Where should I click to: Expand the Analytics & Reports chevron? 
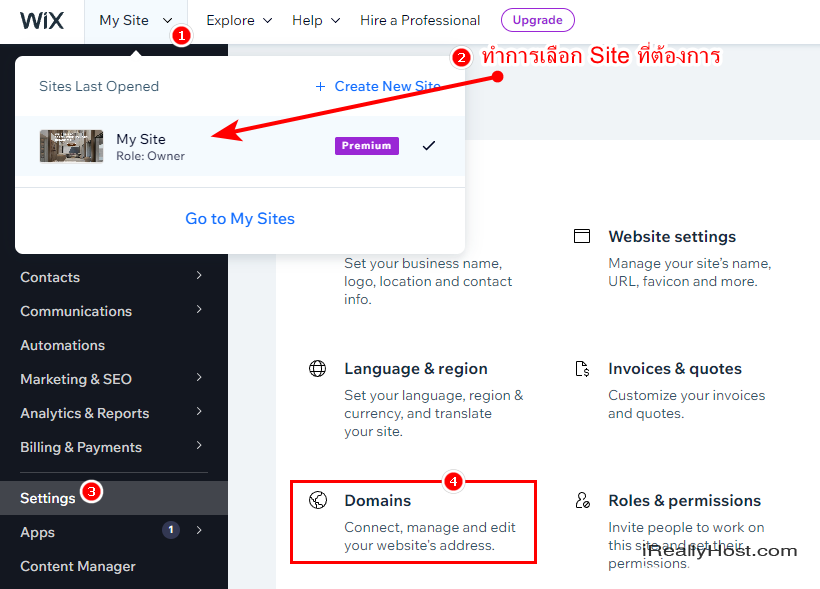pos(199,411)
